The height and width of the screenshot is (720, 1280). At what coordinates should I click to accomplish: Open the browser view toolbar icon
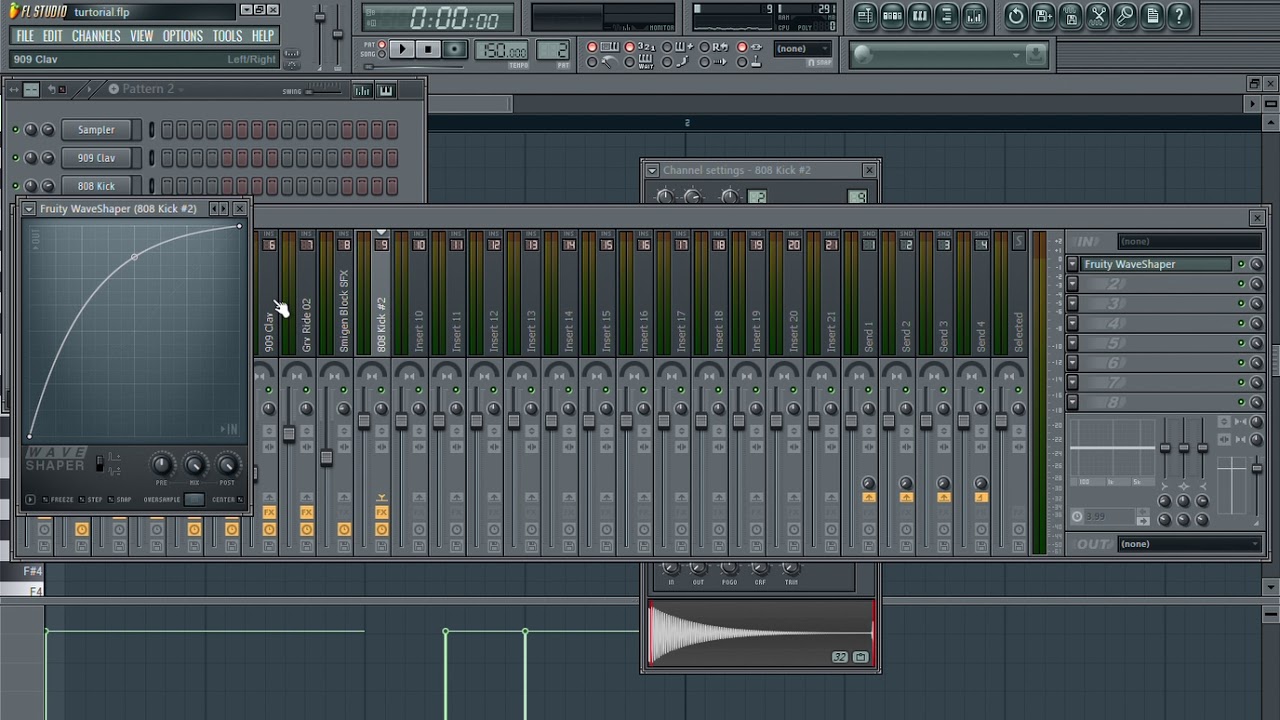(946, 15)
